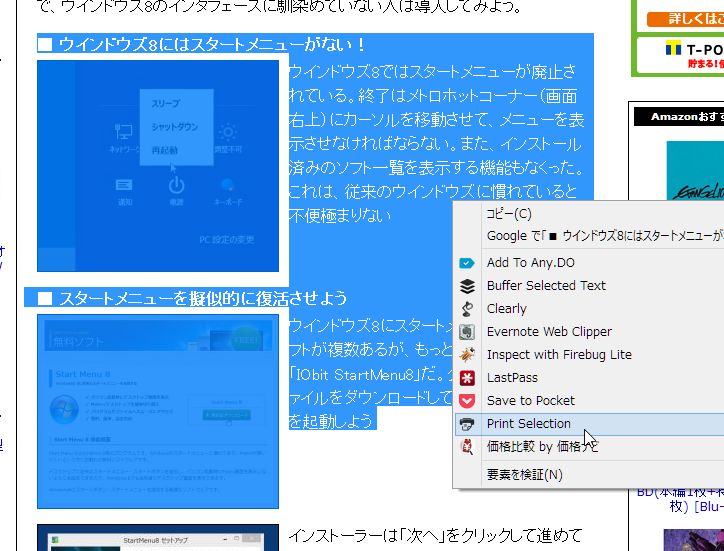This screenshot has width=724, height=551.
Task: Click the Firebug Lite bug icon
Action: (x=467, y=355)
